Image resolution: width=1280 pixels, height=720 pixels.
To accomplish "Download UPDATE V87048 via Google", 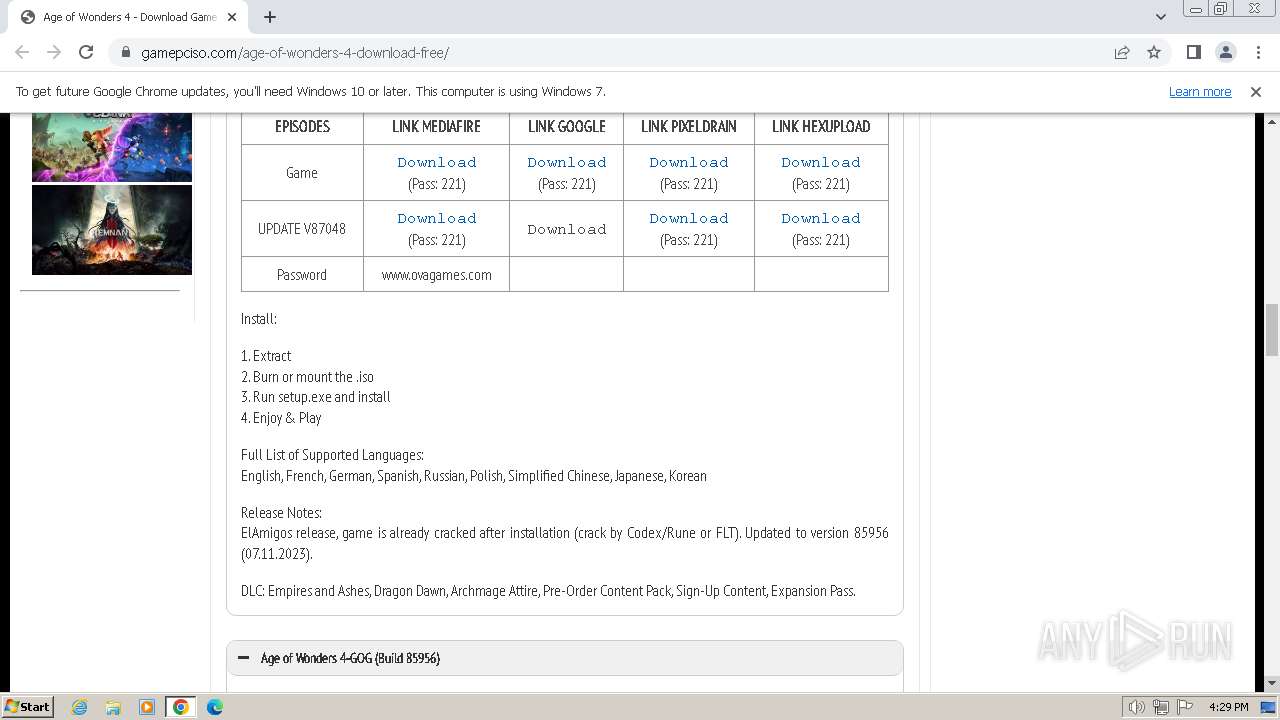I will [567, 229].
